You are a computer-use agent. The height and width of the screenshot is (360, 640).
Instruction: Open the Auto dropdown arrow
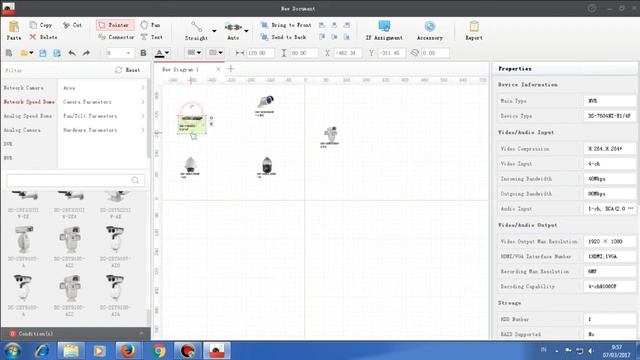coord(246,31)
